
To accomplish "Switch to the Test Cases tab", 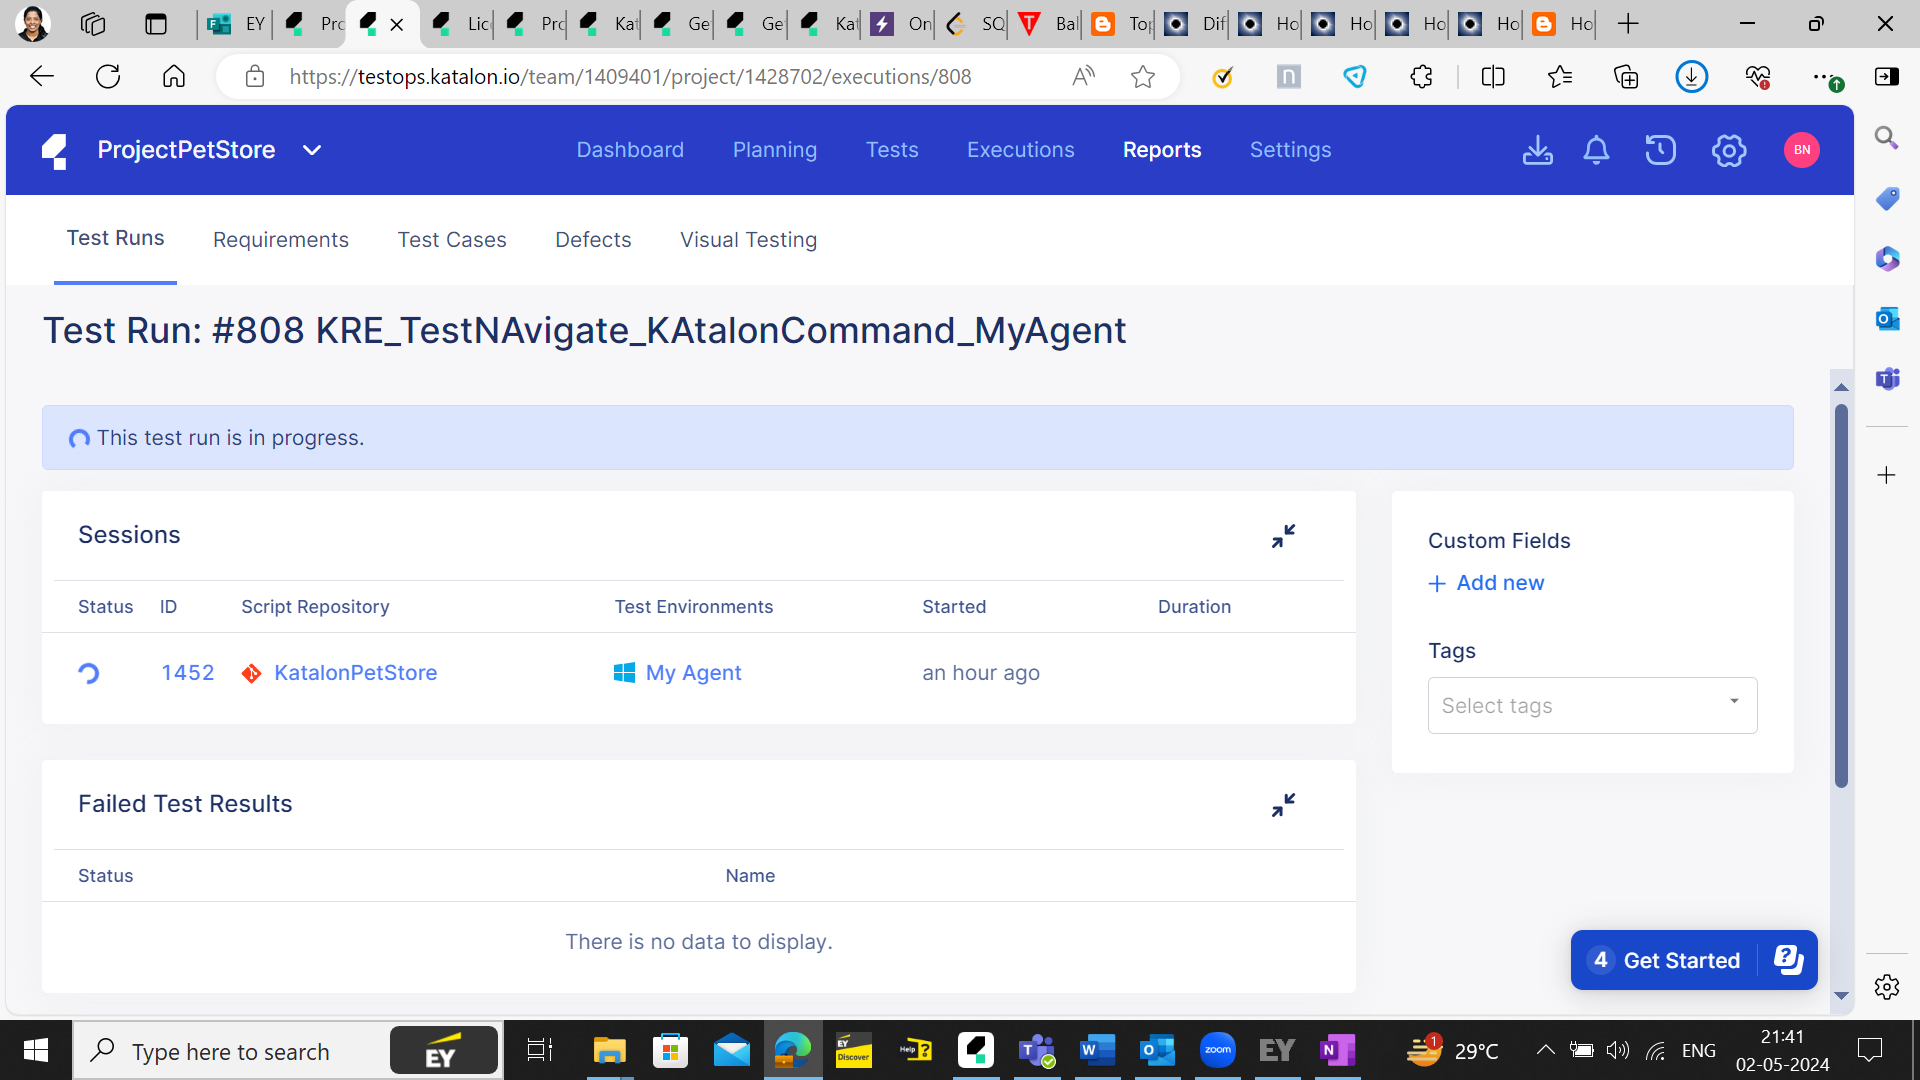I will pyautogui.click(x=452, y=240).
